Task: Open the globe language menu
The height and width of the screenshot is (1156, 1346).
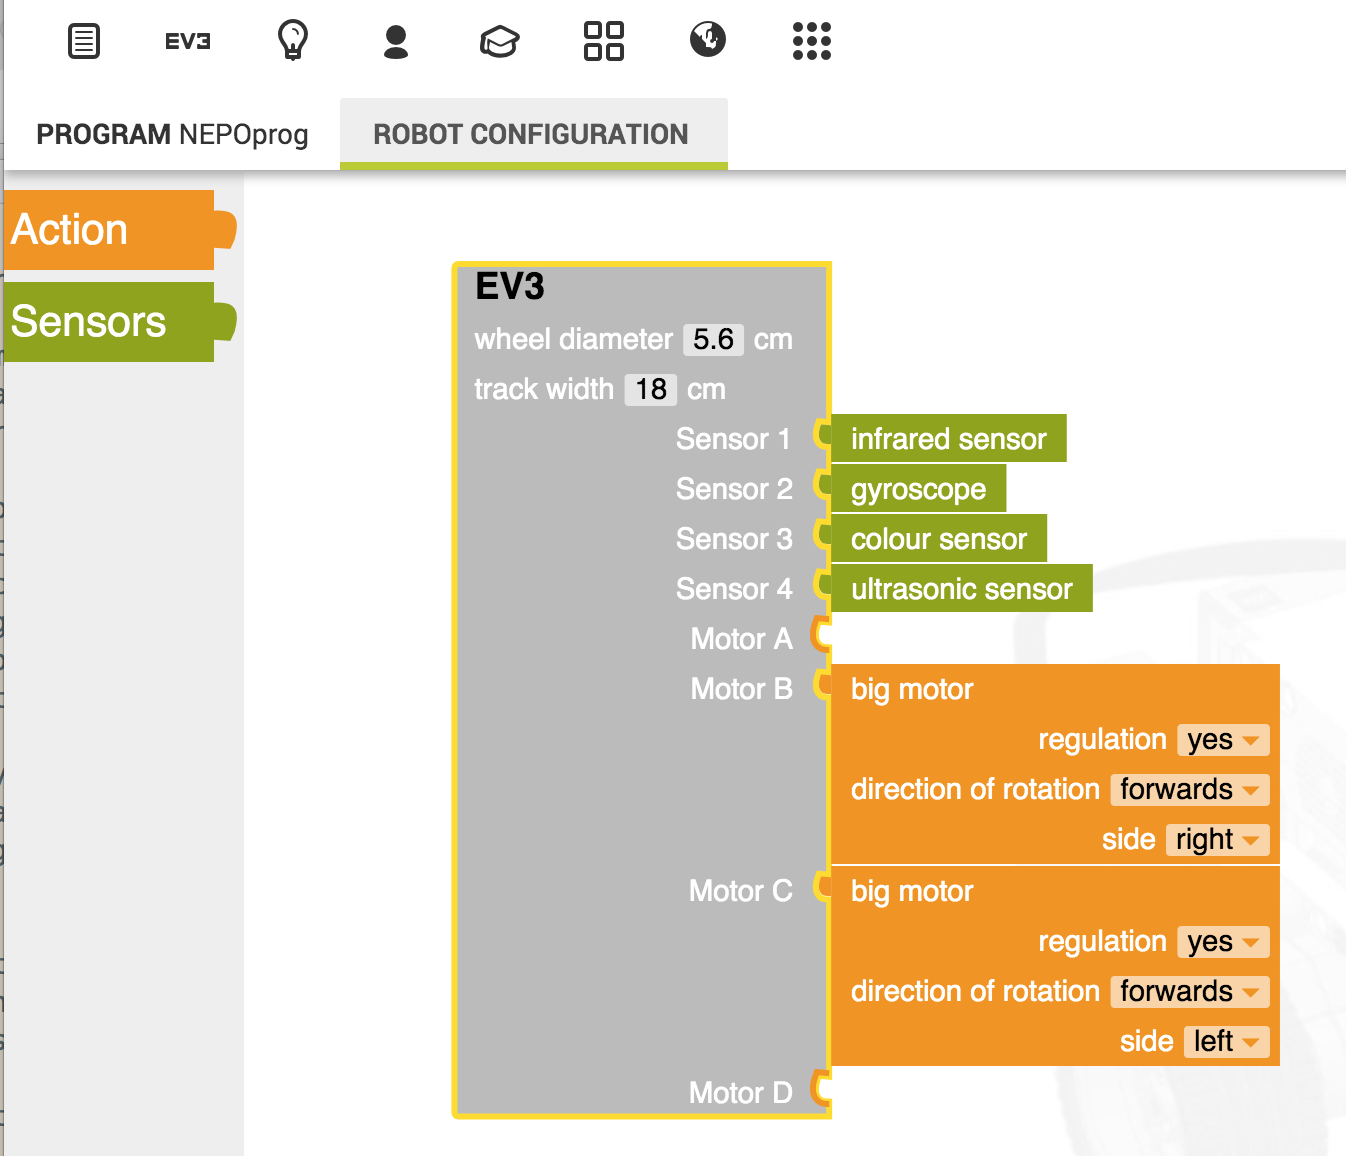Action: click(708, 40)
